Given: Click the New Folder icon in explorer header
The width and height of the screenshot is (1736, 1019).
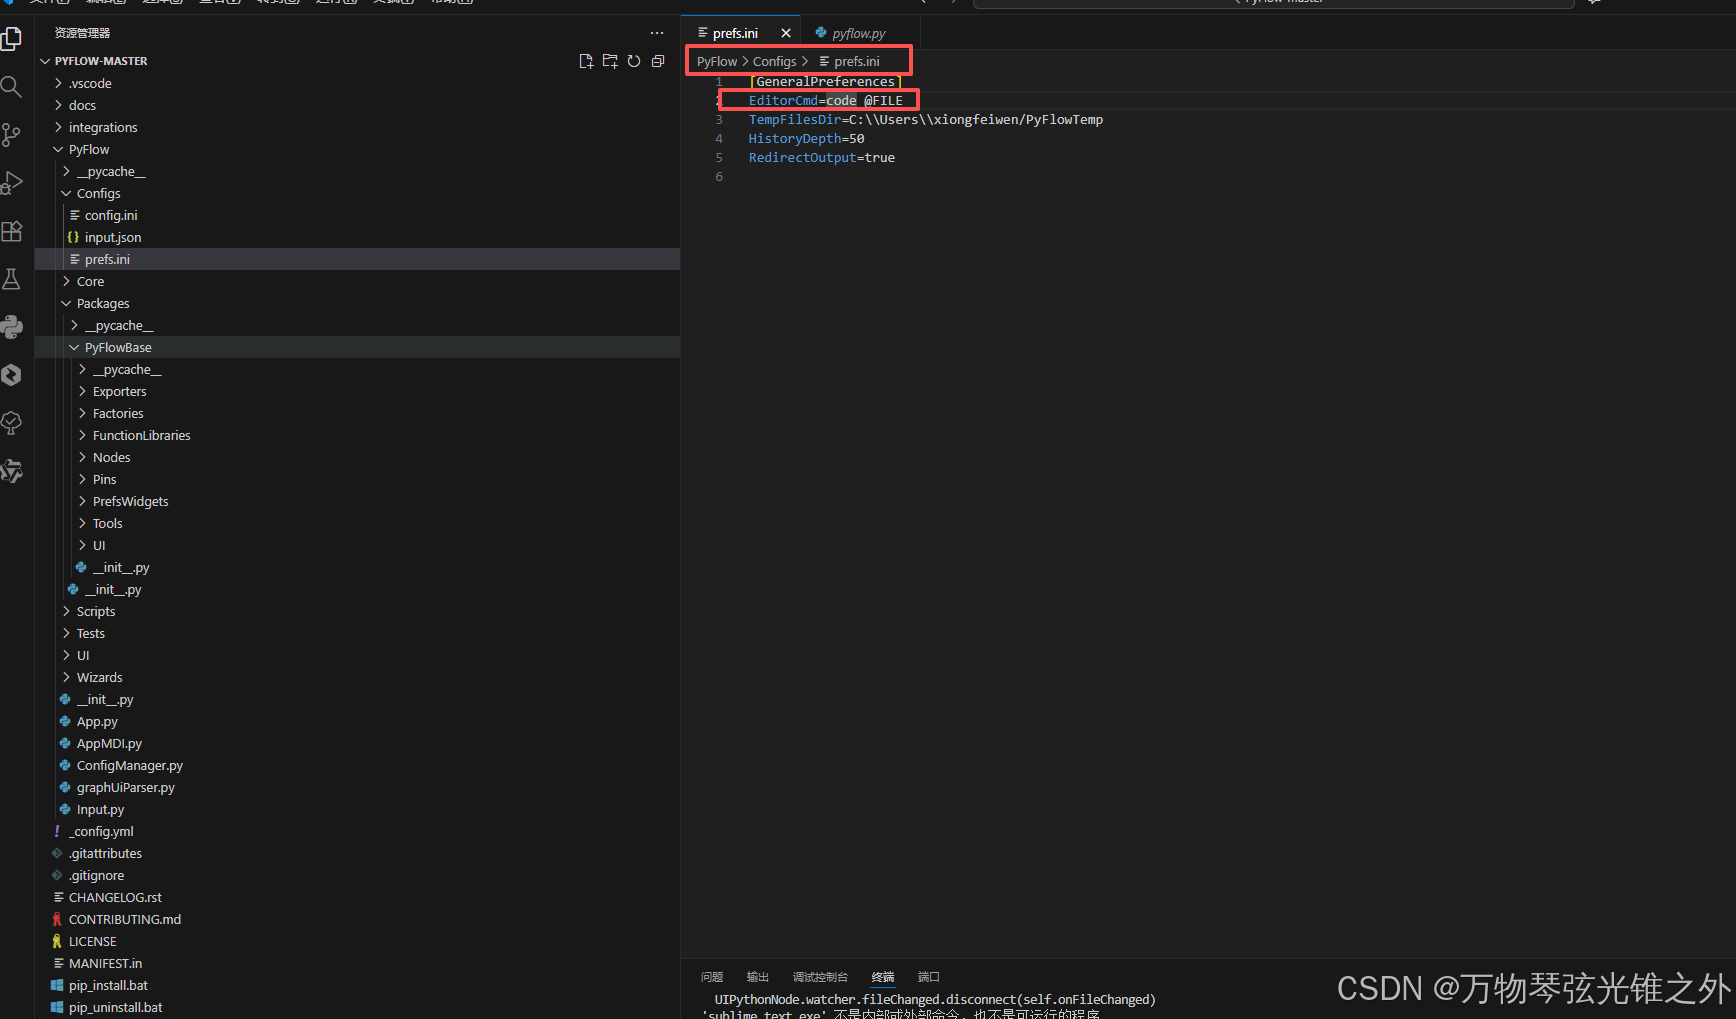Looking at the screenshot, I should tap(610, 61).
